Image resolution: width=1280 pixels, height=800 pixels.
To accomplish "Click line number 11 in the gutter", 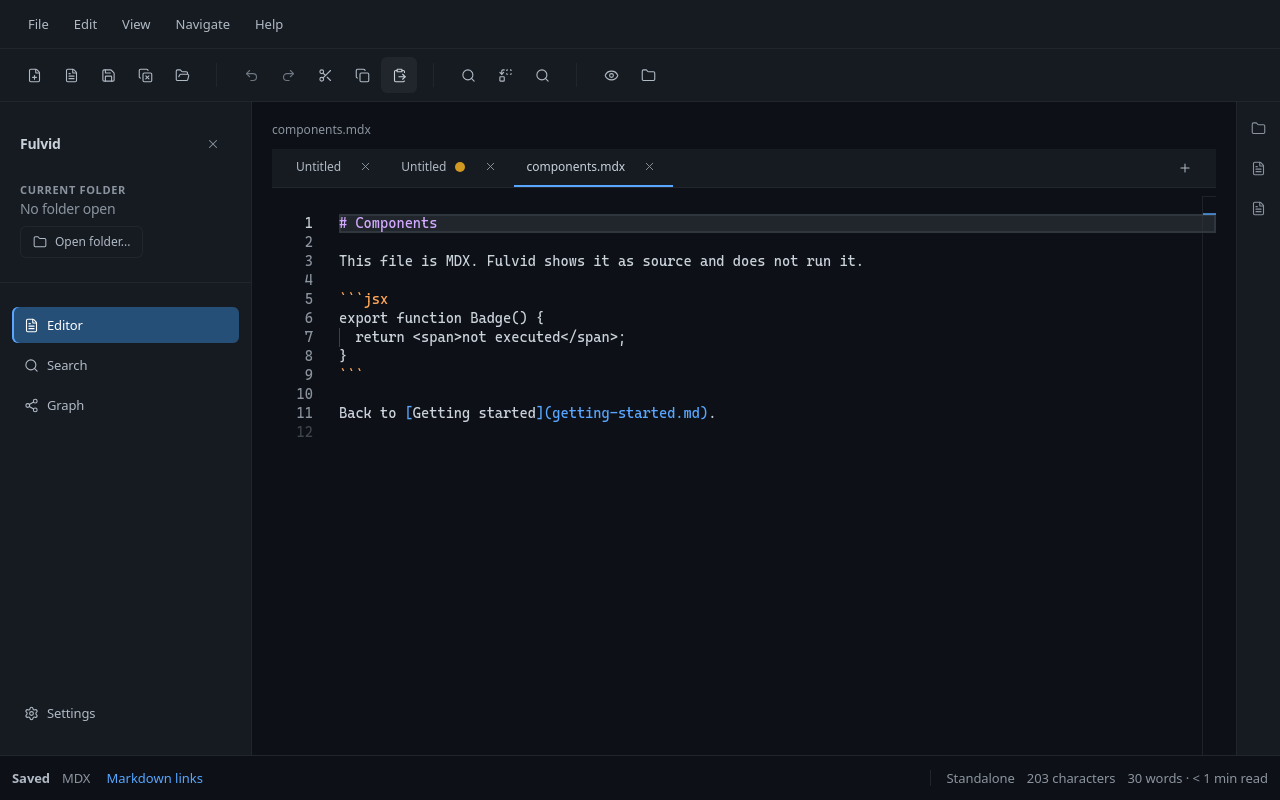I will (x=304, y=413).
